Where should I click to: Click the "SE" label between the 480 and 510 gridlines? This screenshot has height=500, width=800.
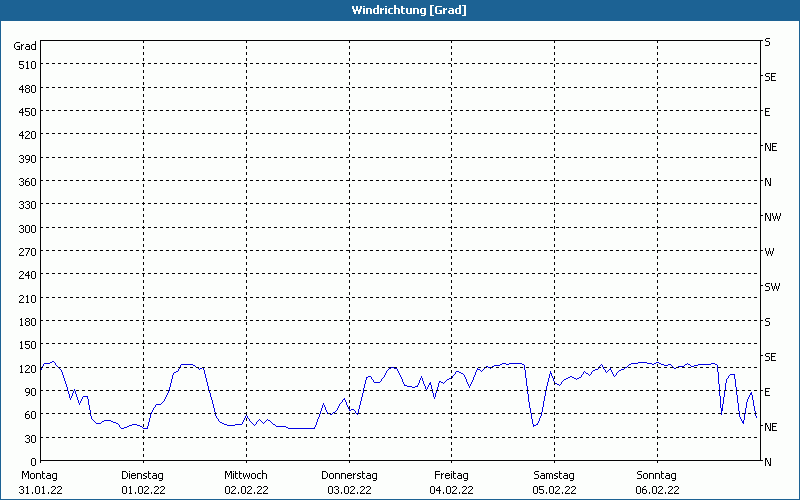pyautogui.click(x=770, y=77)
